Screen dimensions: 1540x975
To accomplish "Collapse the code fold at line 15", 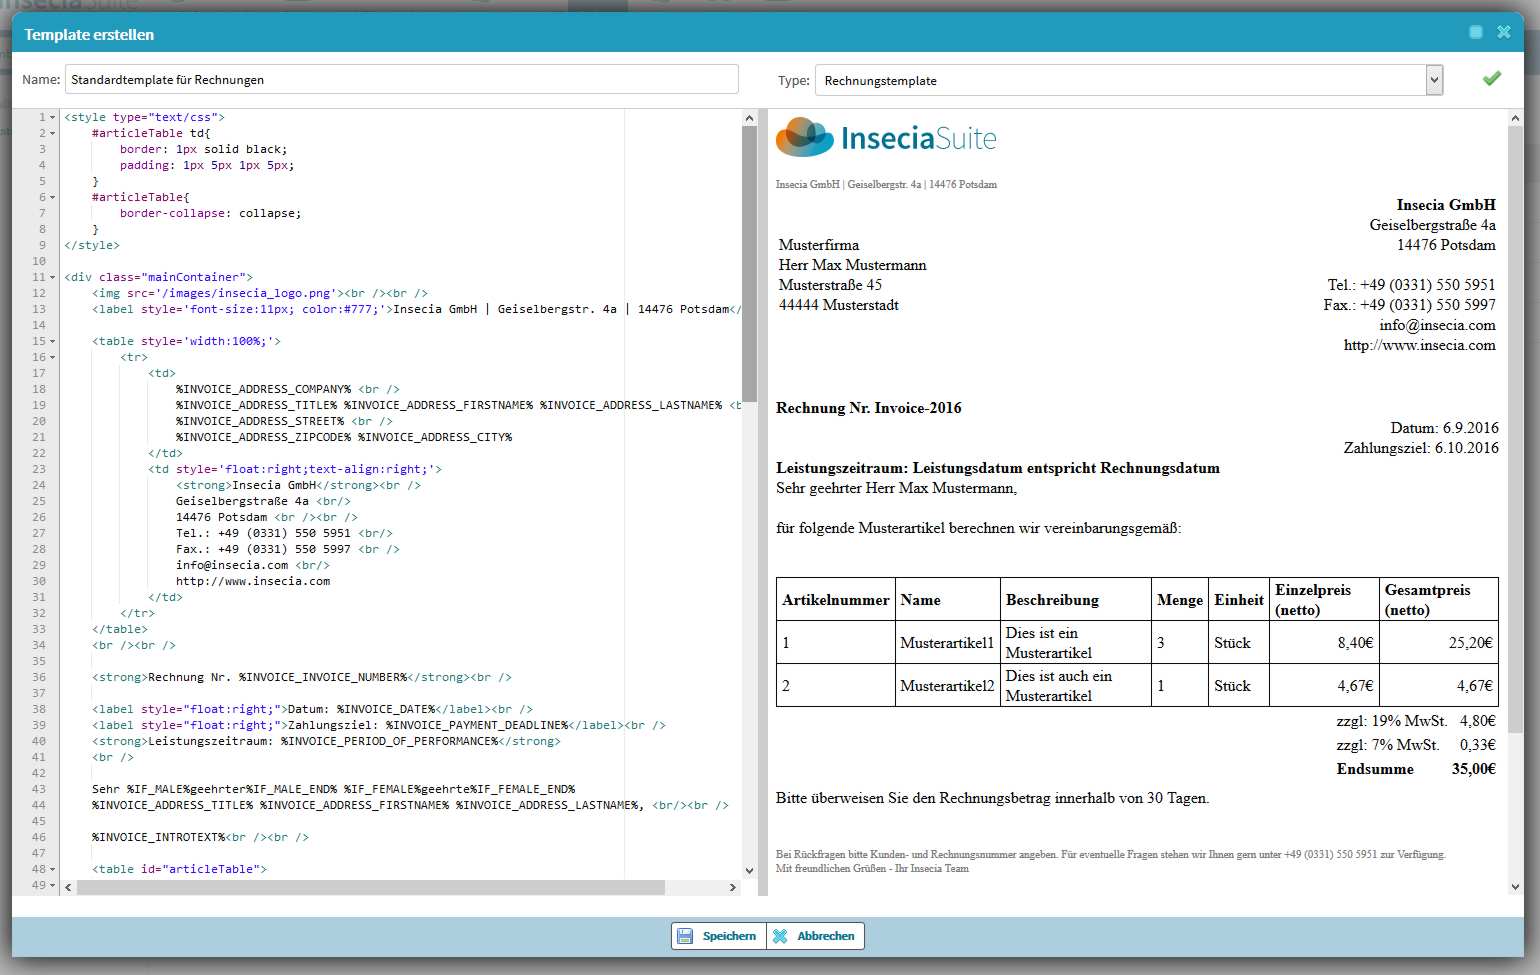I will (52, 341).
